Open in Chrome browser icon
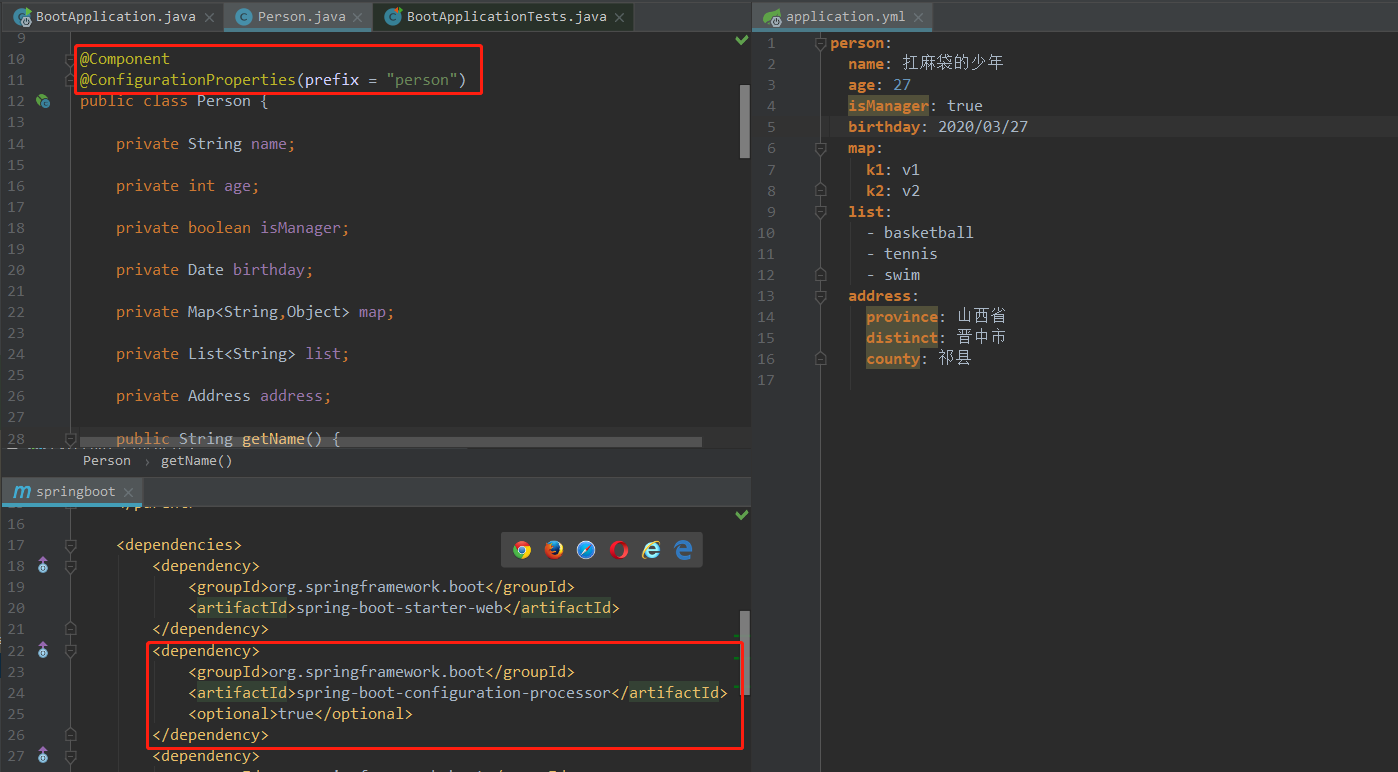Screen dimensions: 1398x772 click(522, 550)
